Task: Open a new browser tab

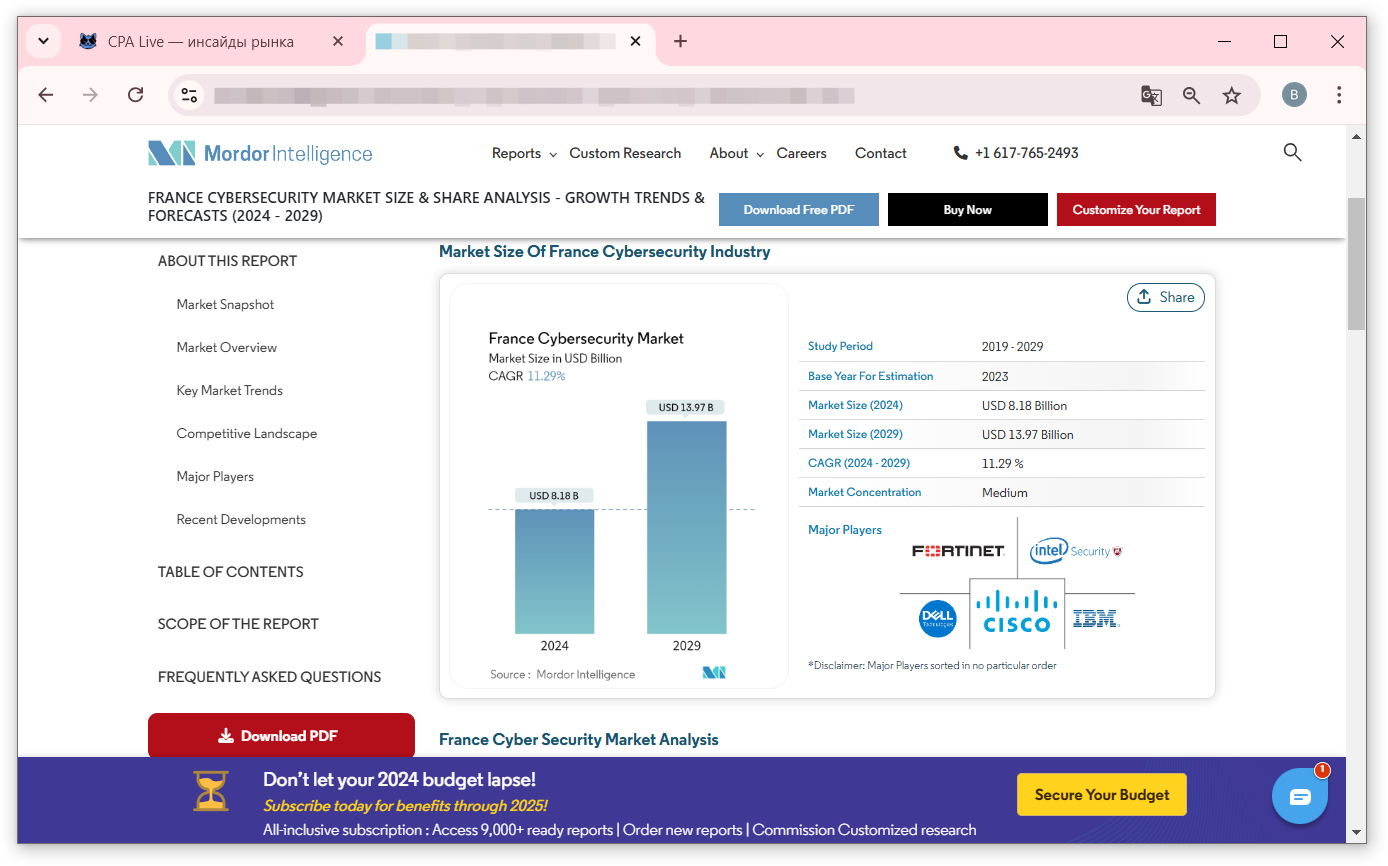Action: [680, 41]
